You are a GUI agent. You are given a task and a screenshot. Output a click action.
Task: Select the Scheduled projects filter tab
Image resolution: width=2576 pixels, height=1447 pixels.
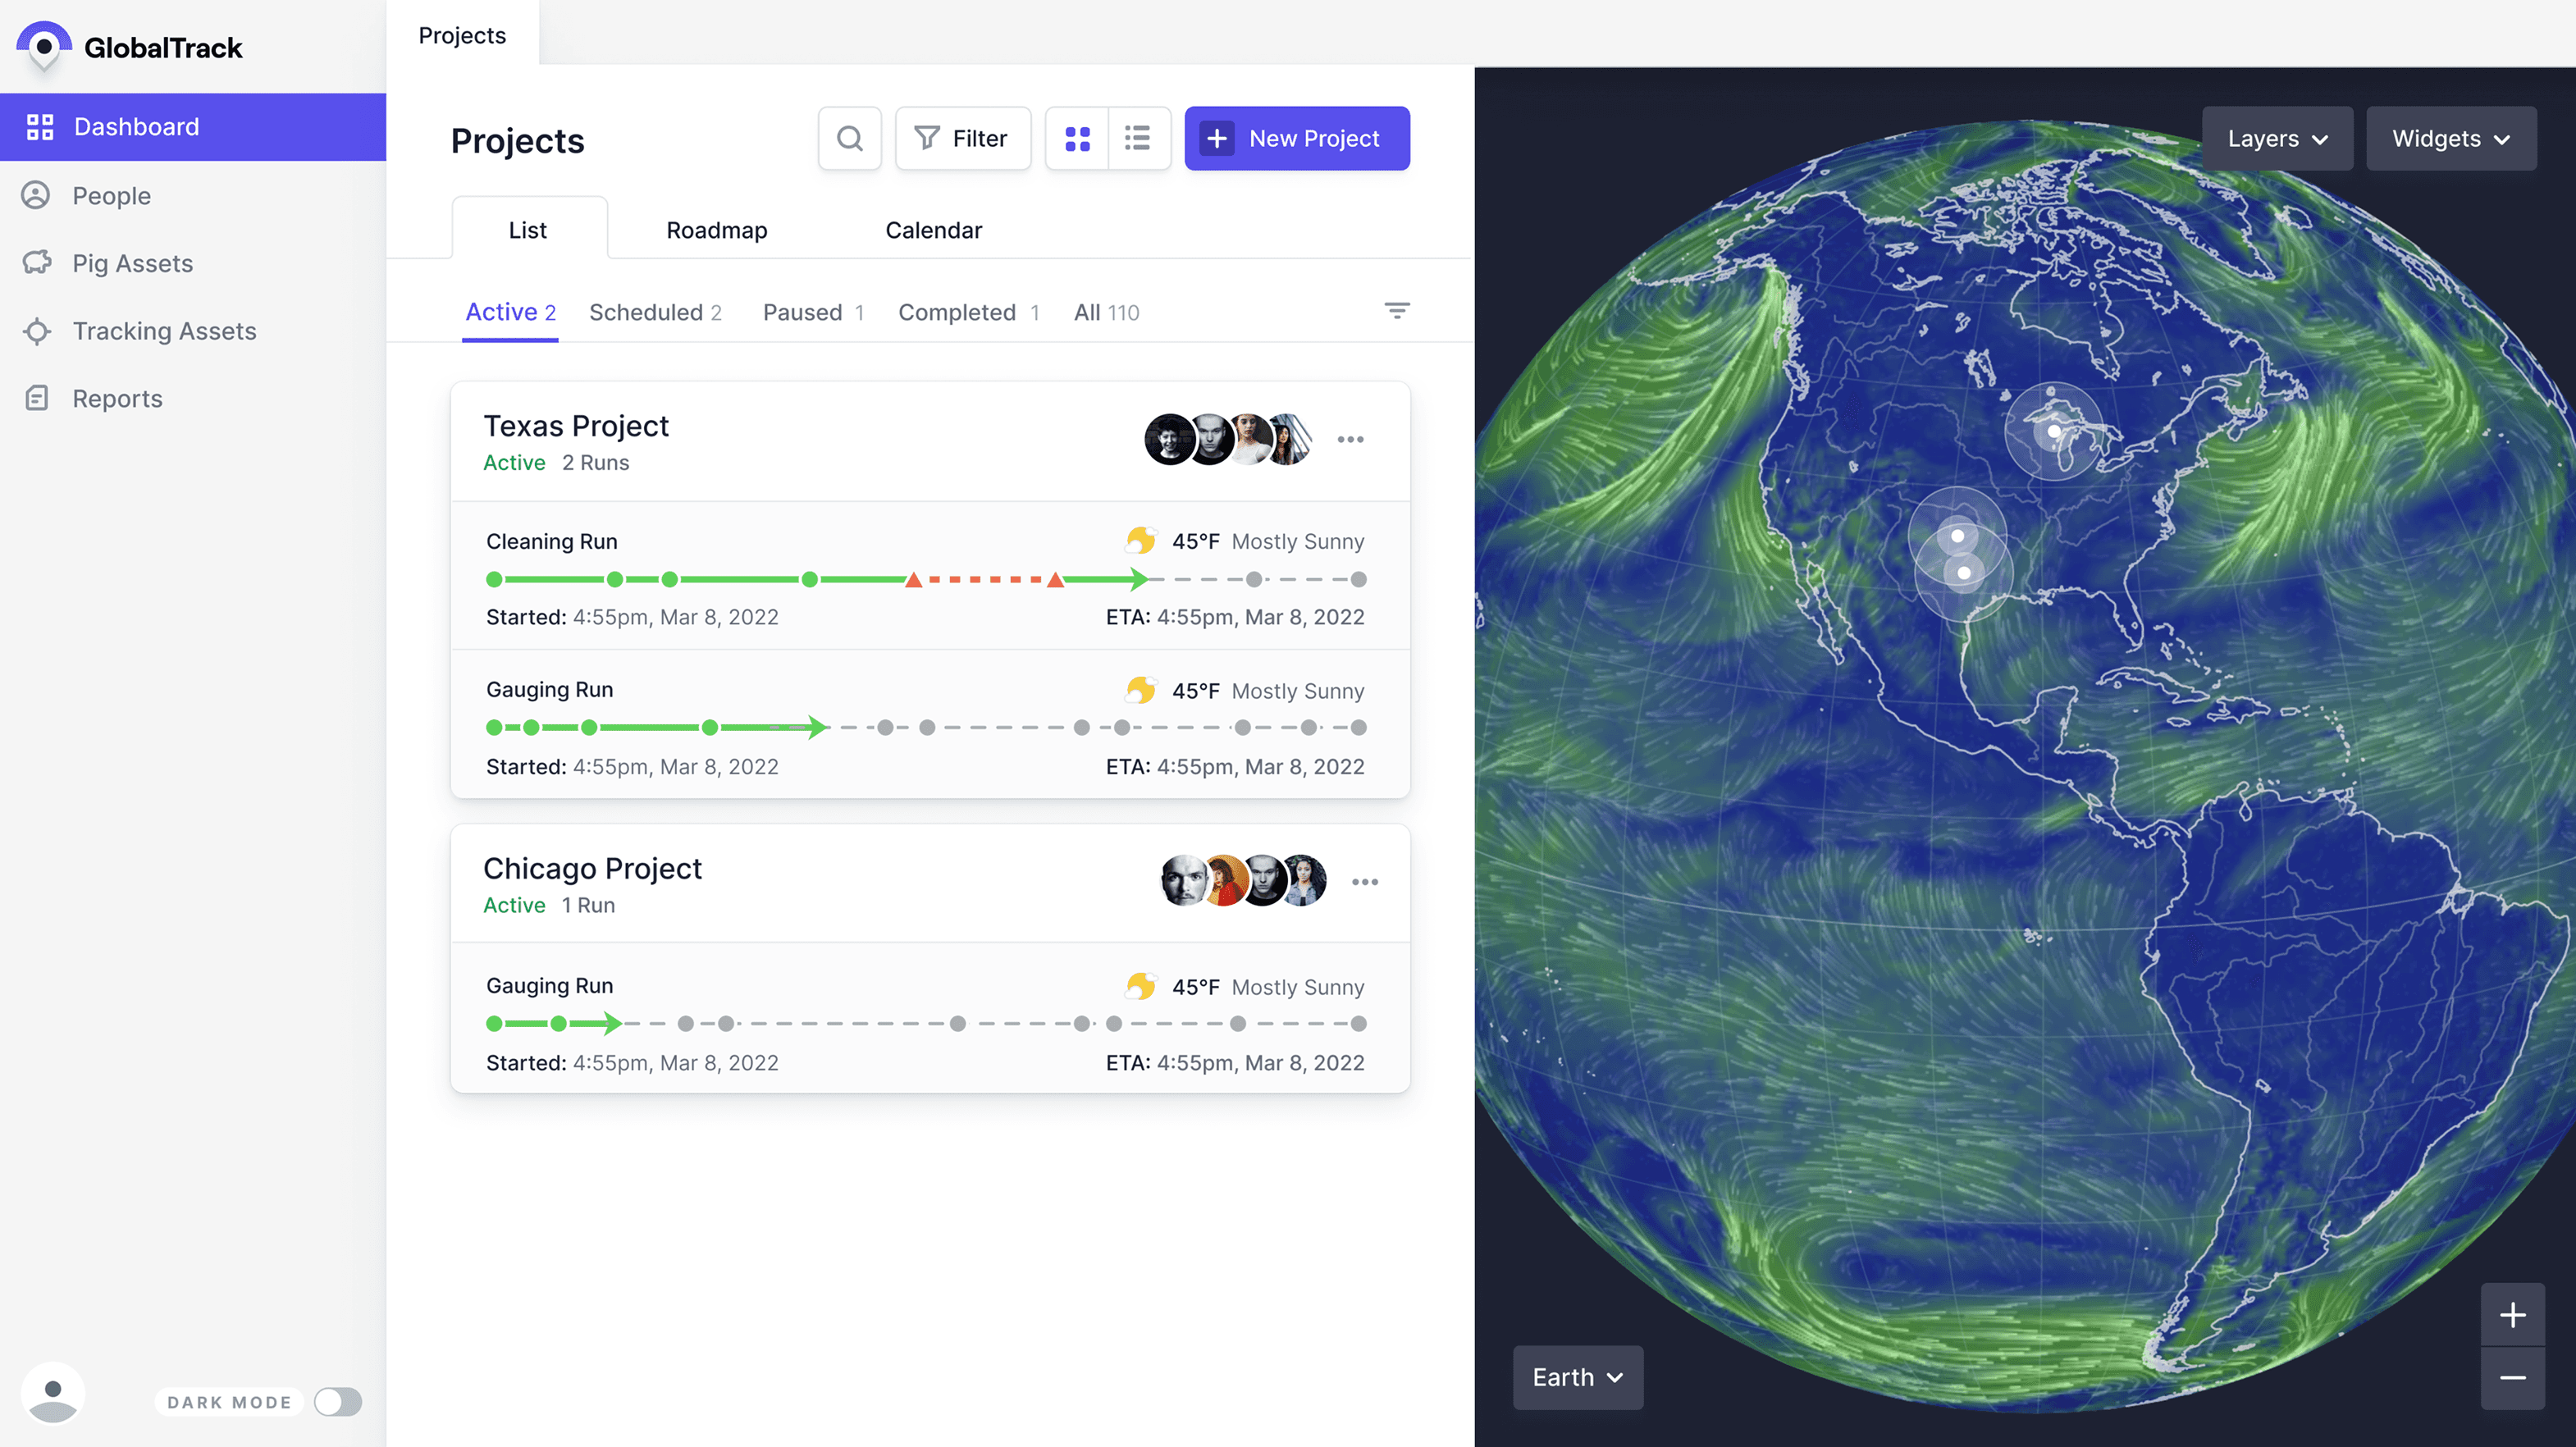(655, 312)
